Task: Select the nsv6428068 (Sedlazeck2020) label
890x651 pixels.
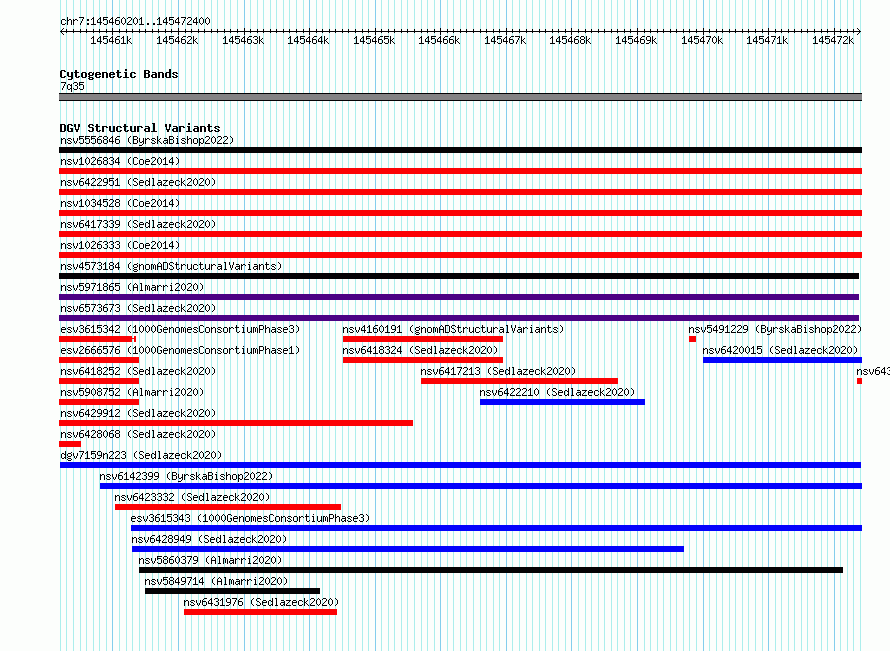Action: pos(138,434)
